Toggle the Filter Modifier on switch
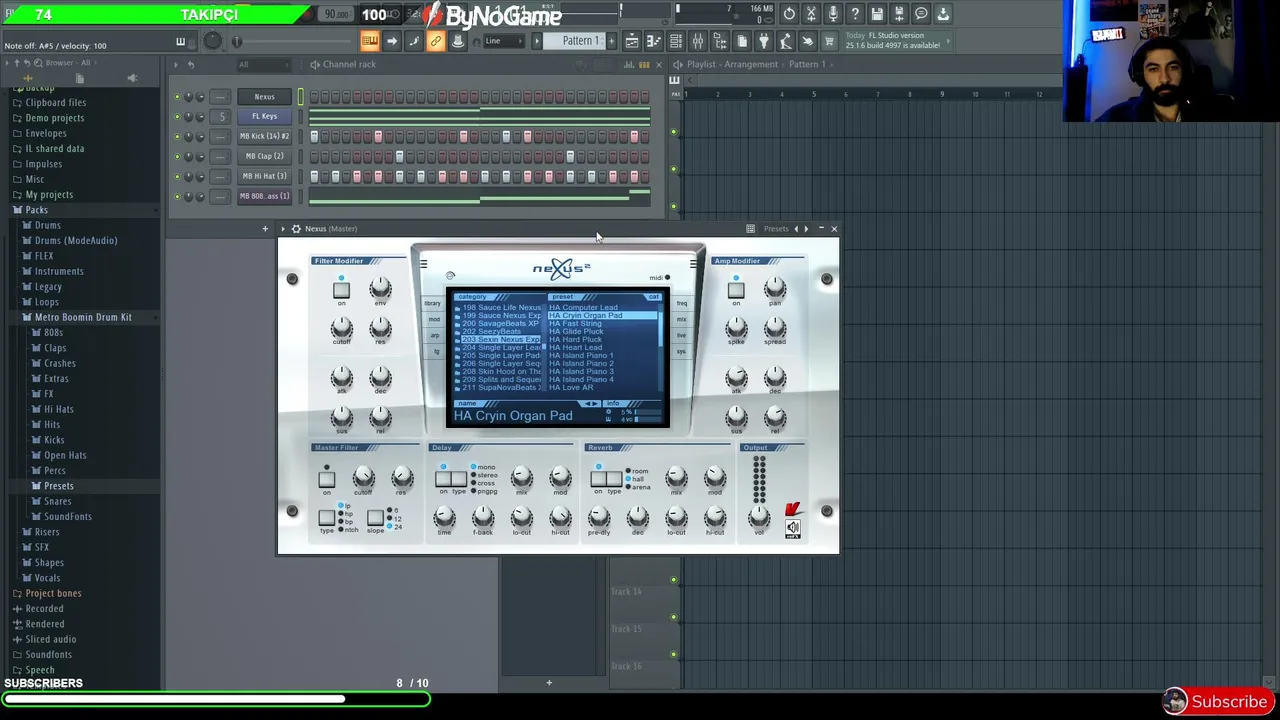This screenshot has width=1280, height=720. click(341, 290)
